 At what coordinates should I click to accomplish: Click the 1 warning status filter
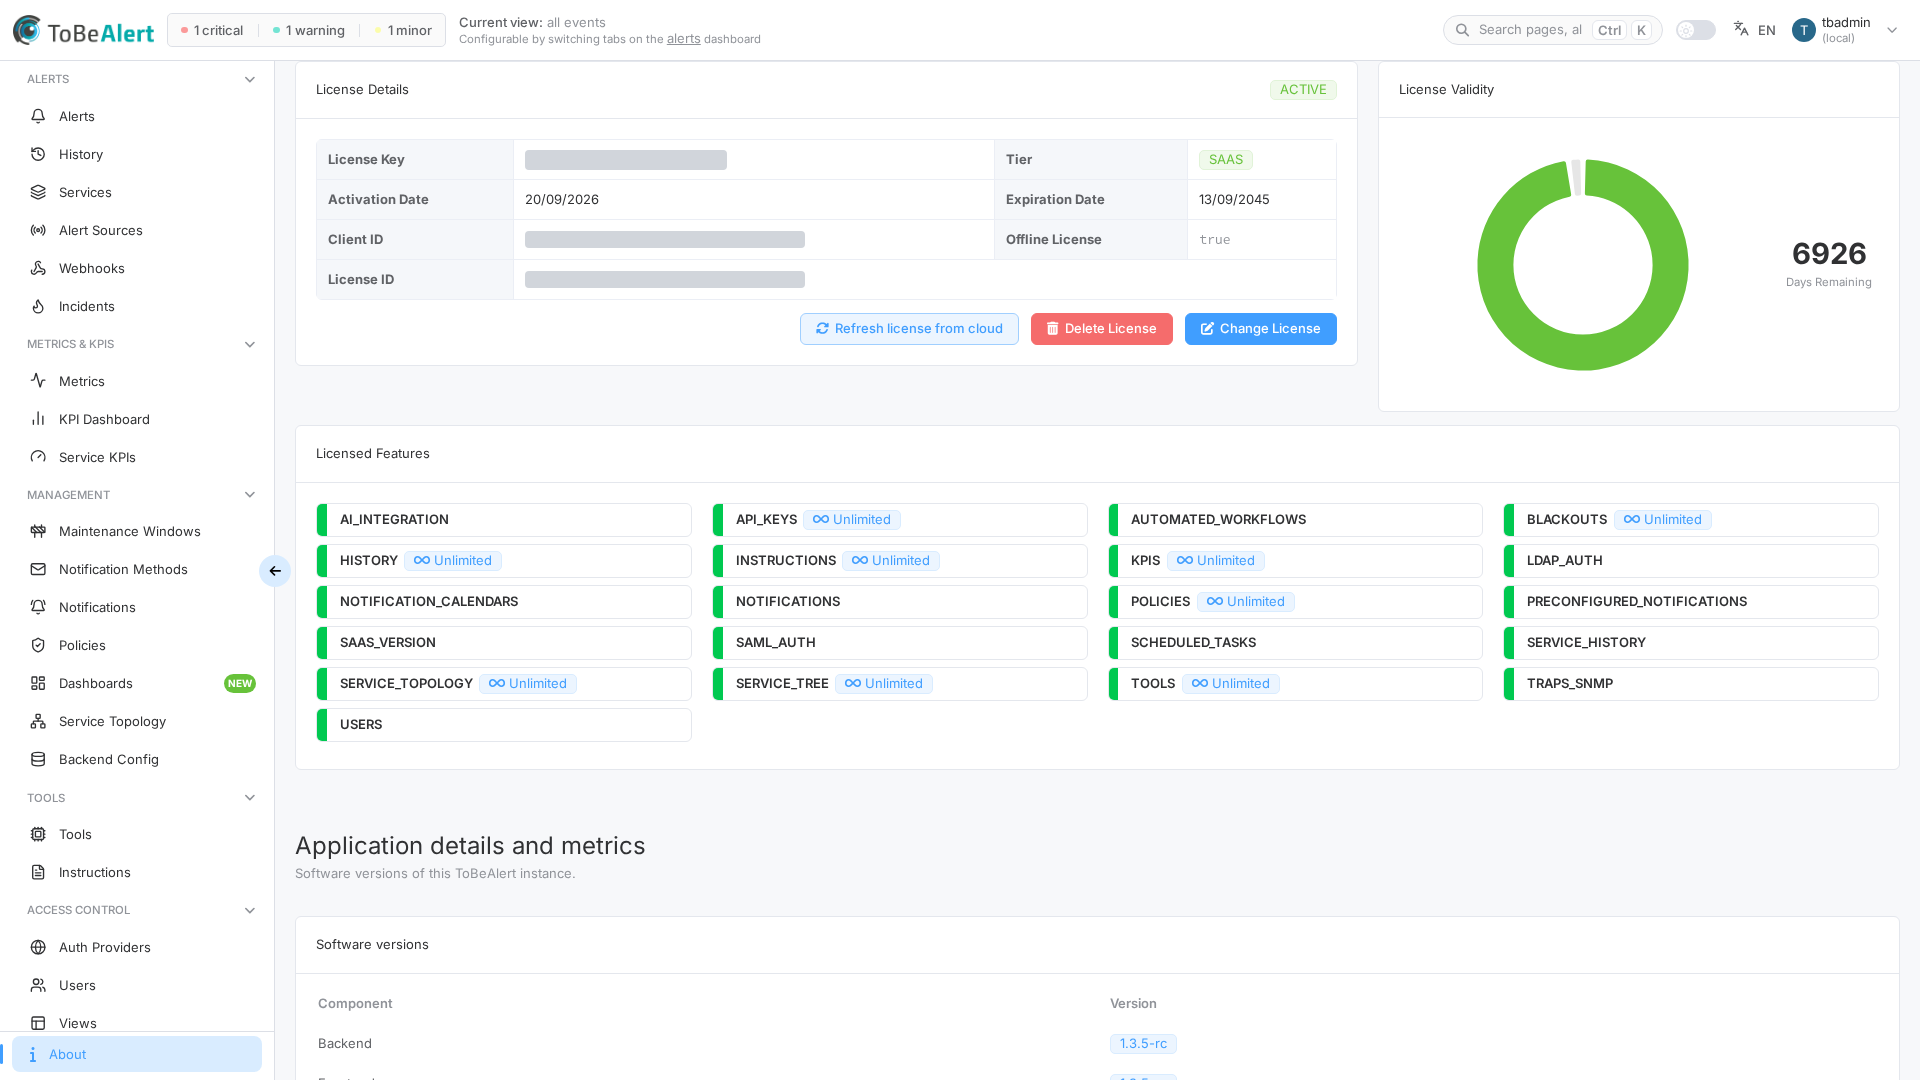(x=309, y=30)
